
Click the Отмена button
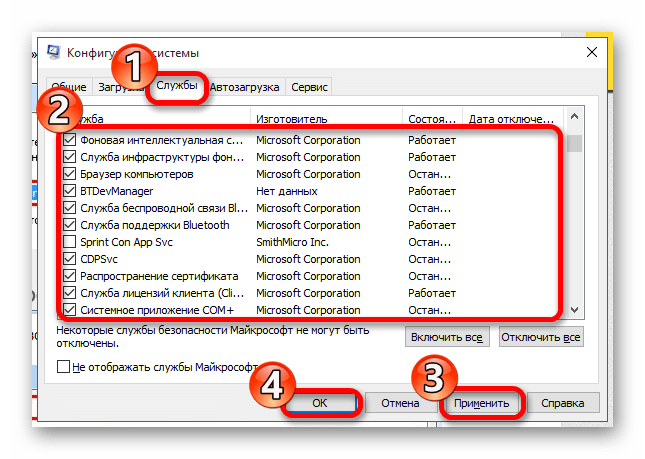click(400, 403)
